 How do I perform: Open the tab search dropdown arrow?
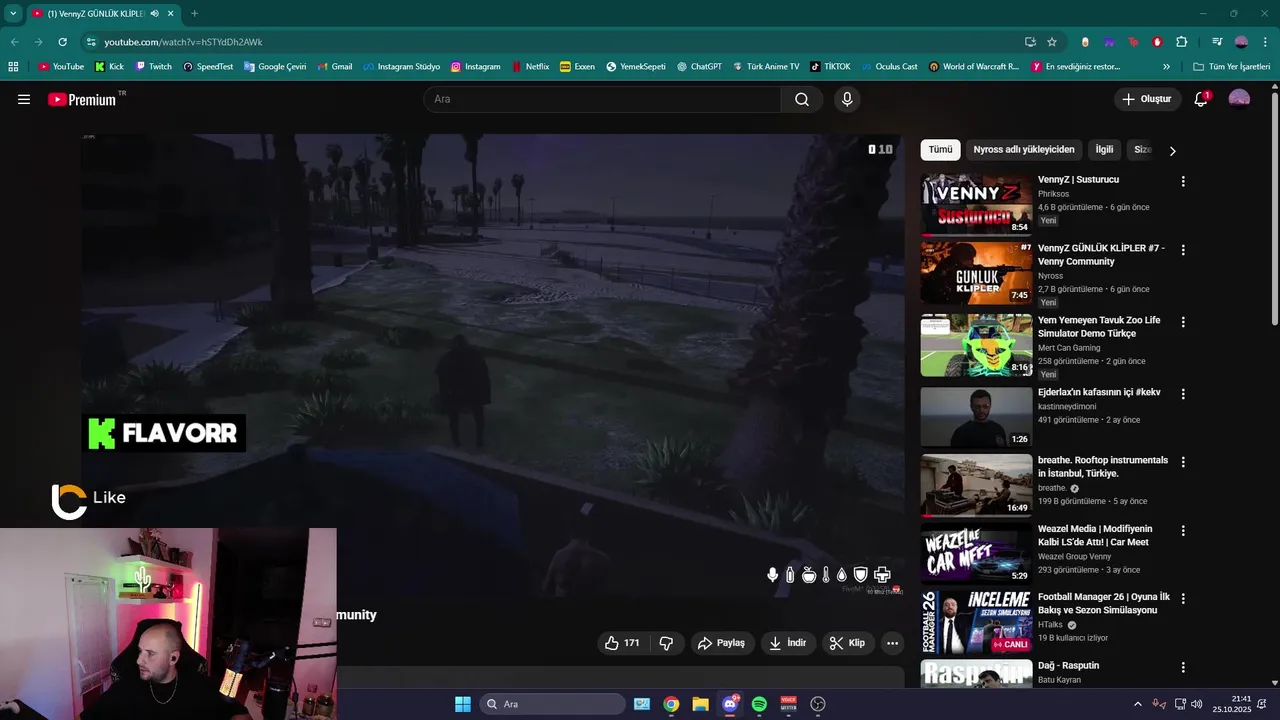click(13, 14)
